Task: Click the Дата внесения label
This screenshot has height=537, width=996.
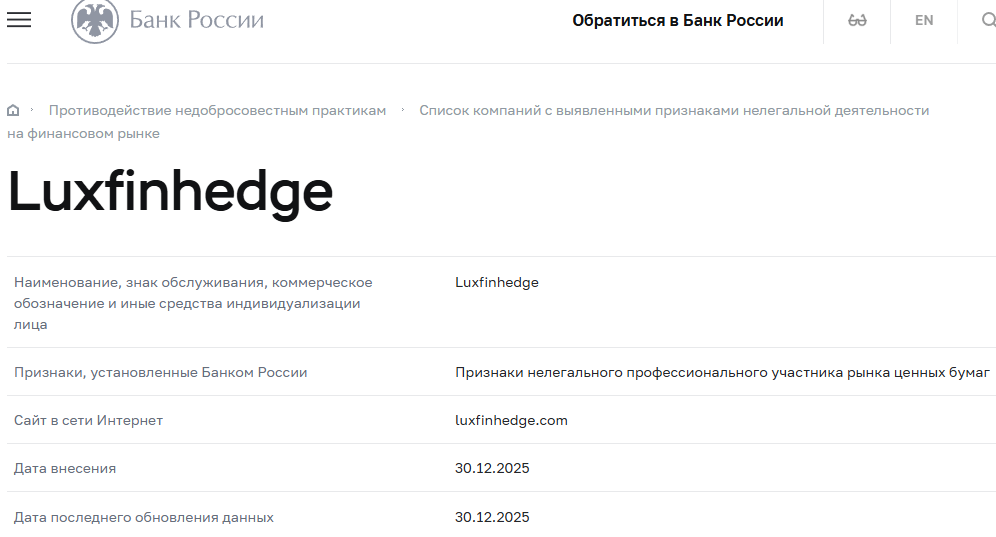Action: pos(65,468)
